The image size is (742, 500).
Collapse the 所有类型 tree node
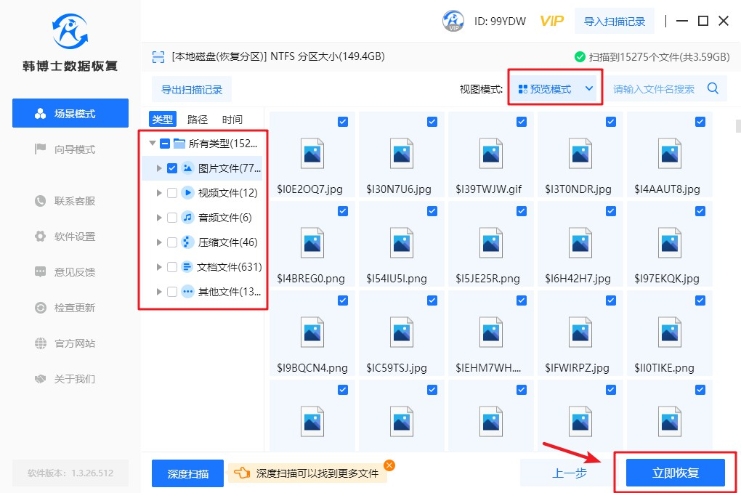pos(152,144)
